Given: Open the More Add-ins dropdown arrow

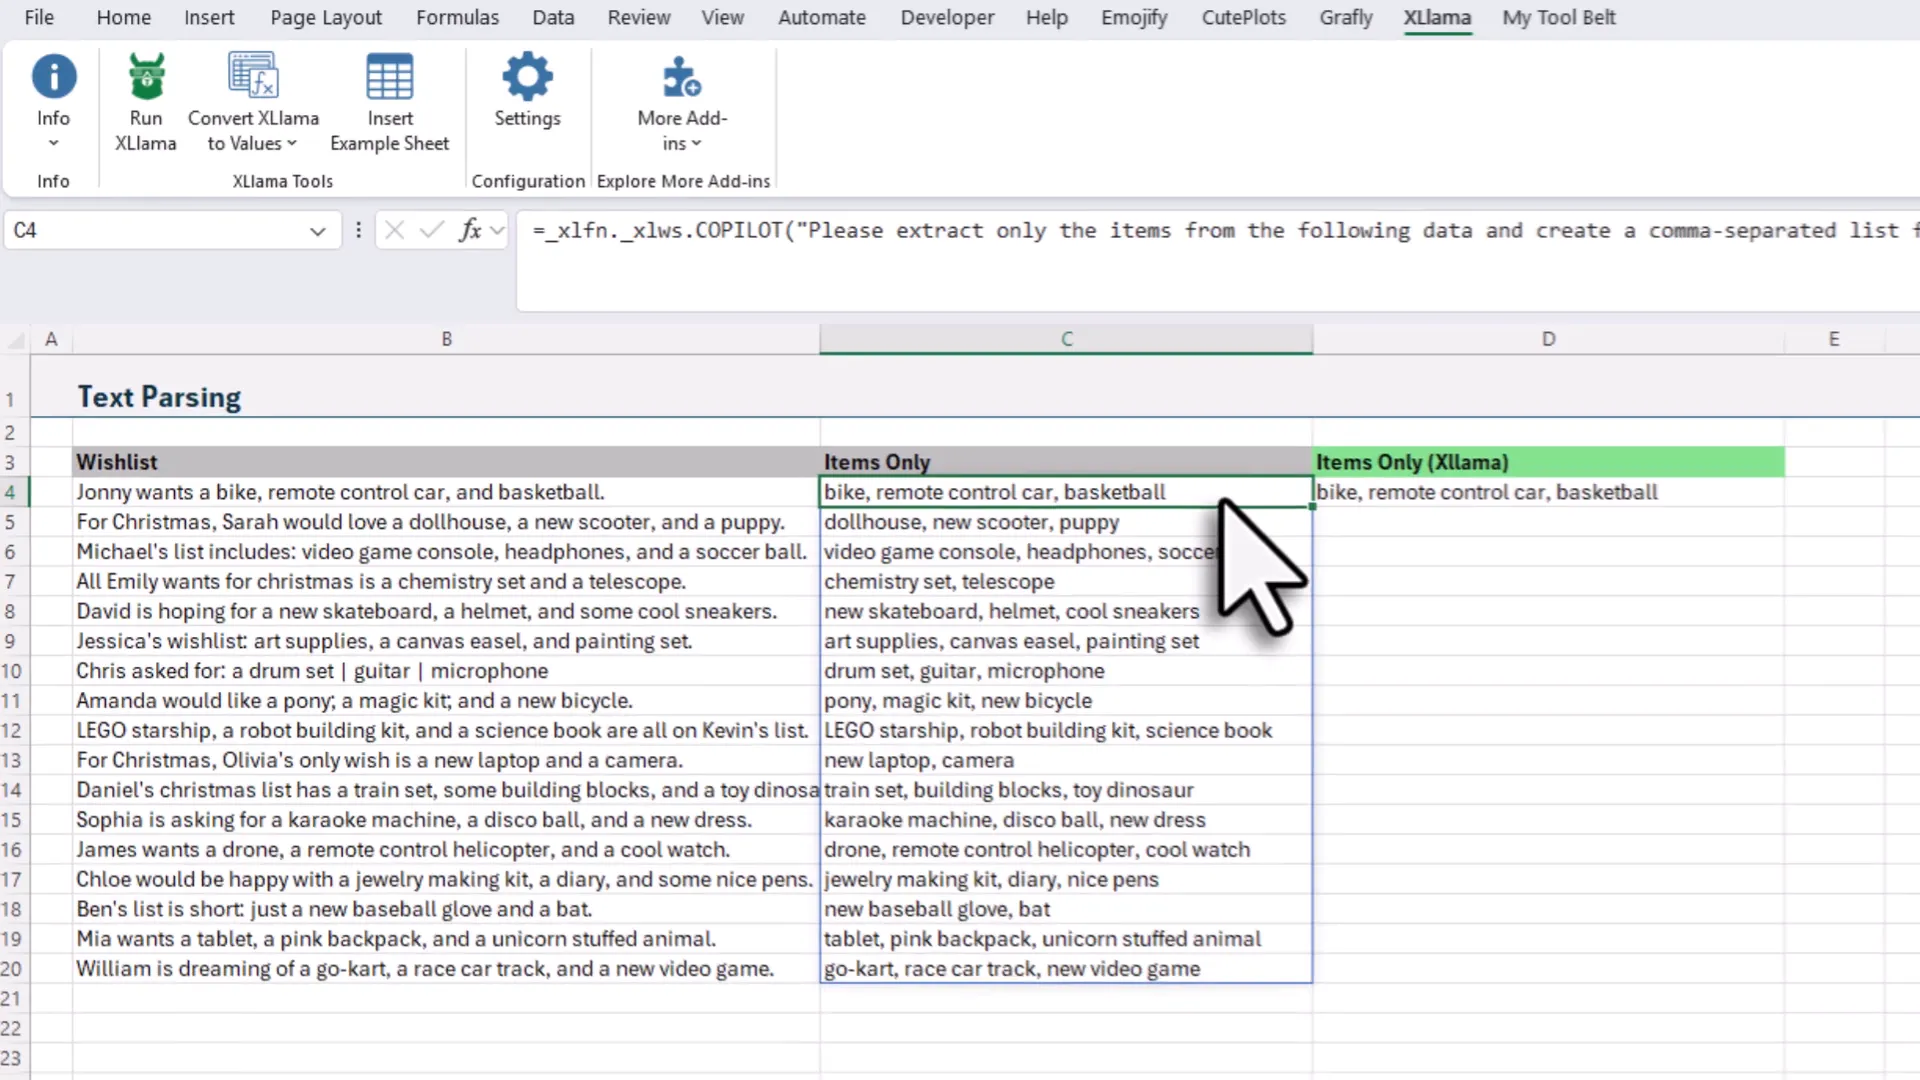Looking at the screenshot, I should click(x=697, y=143).
